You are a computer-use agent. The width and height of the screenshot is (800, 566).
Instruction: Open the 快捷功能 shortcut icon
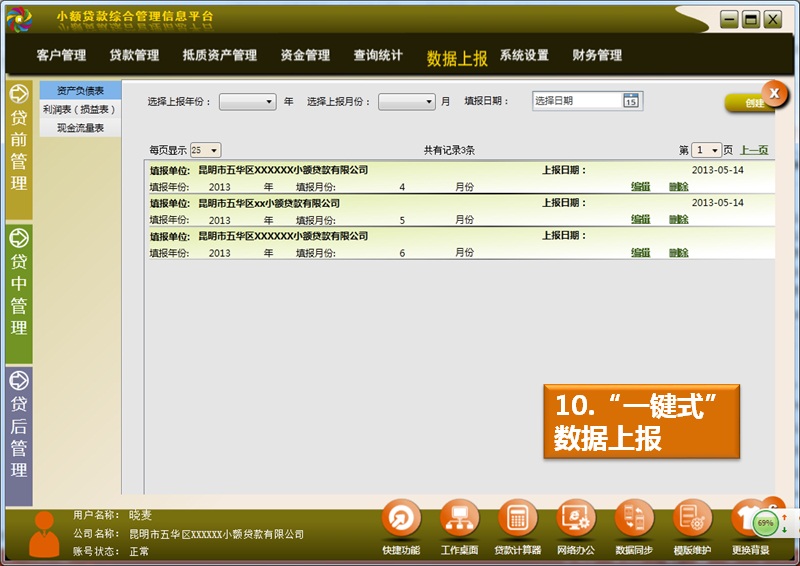(401, 519)
